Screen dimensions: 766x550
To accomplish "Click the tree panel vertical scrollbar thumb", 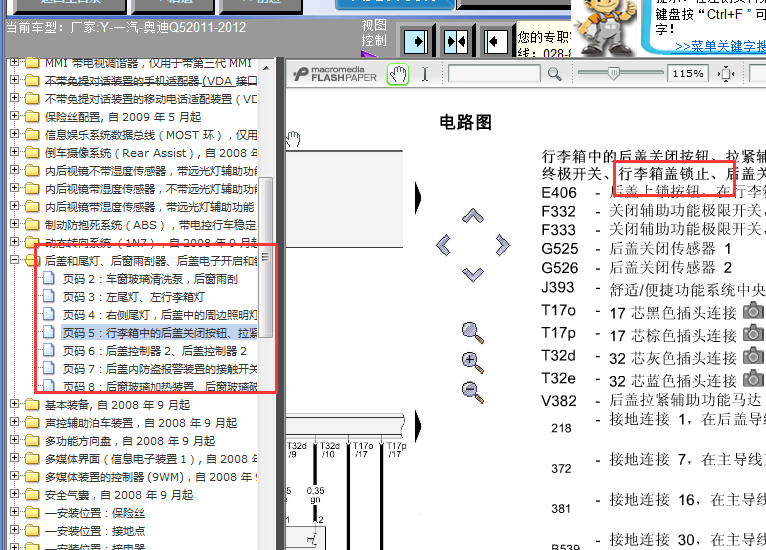I will pos(266,257).
